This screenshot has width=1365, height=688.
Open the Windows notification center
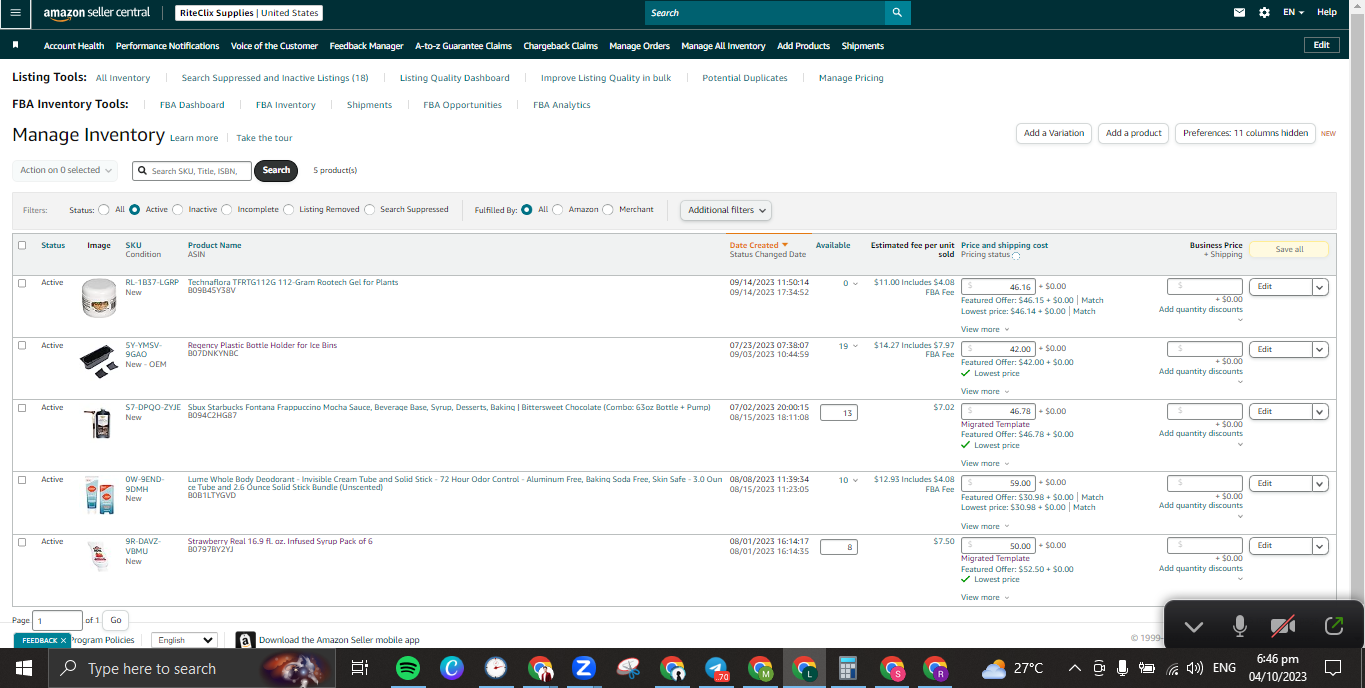[x=1333, y=668]
